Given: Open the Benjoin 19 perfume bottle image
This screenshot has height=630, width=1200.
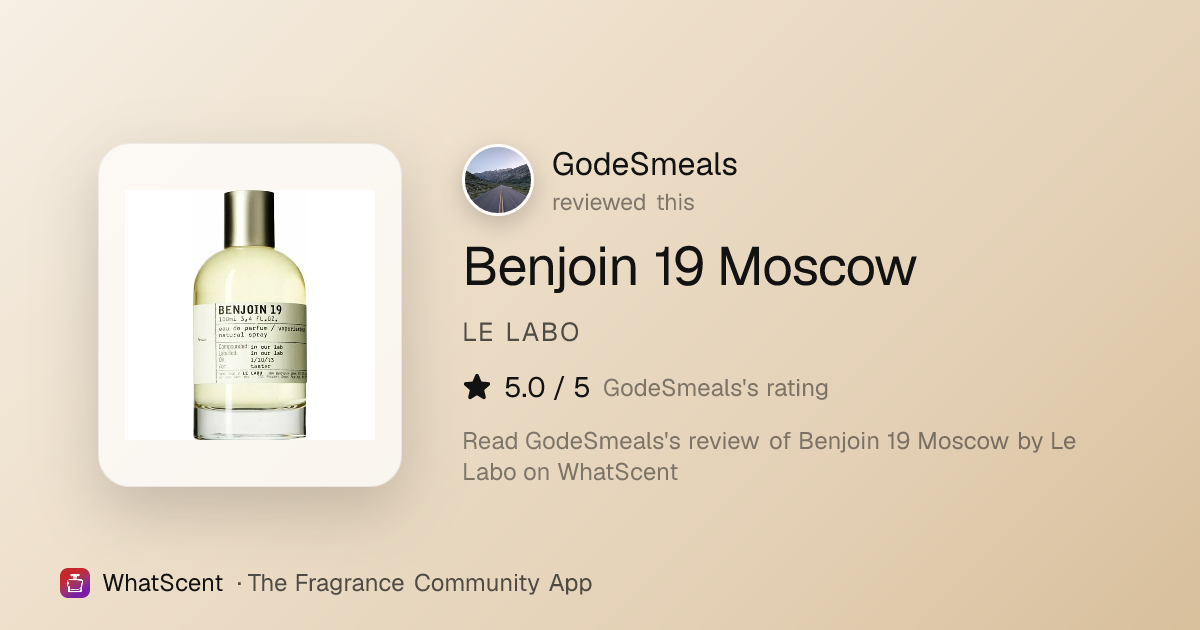Looking at the screenshot, I should [x=250, y=315].
